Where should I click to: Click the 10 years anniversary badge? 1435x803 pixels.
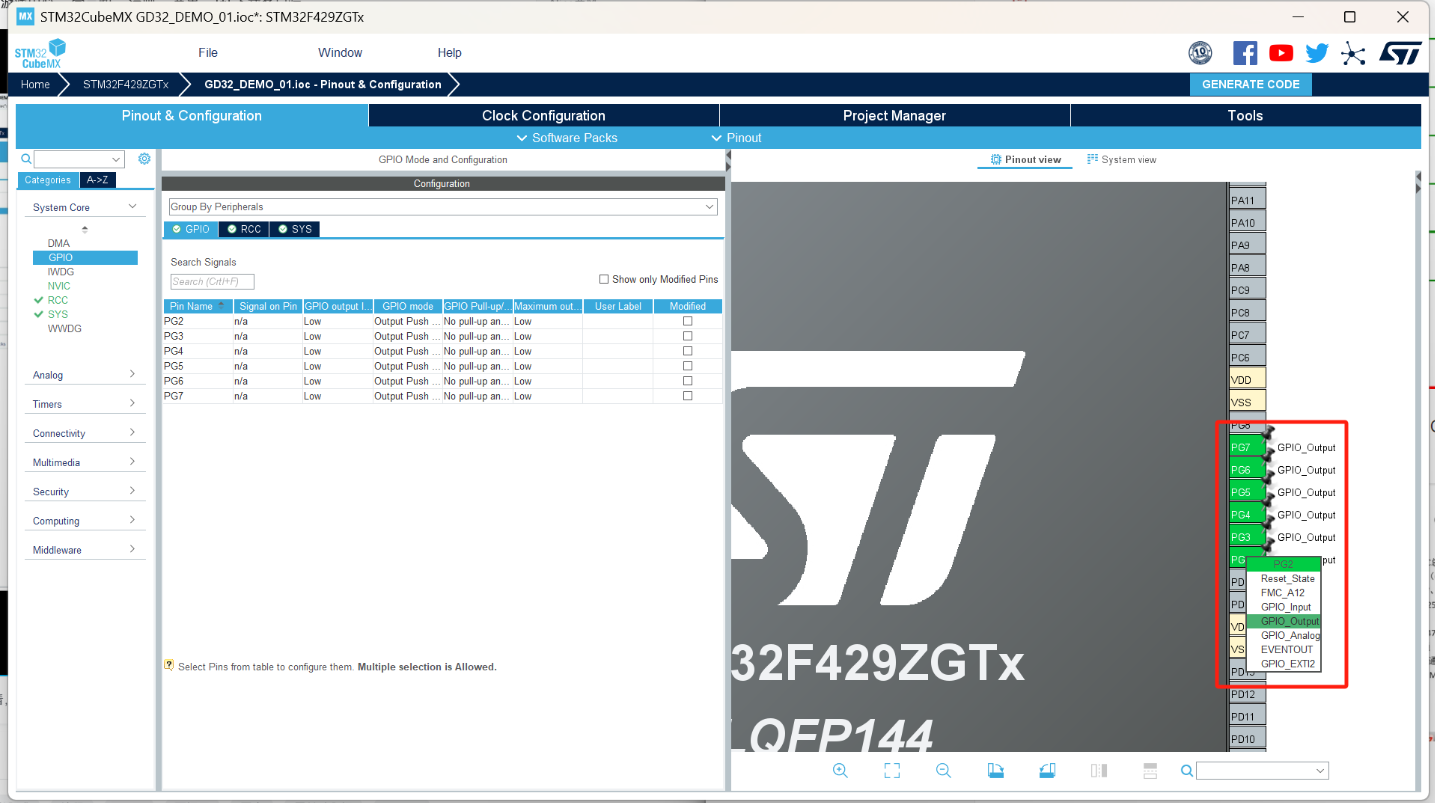(x=1200, y=53)
